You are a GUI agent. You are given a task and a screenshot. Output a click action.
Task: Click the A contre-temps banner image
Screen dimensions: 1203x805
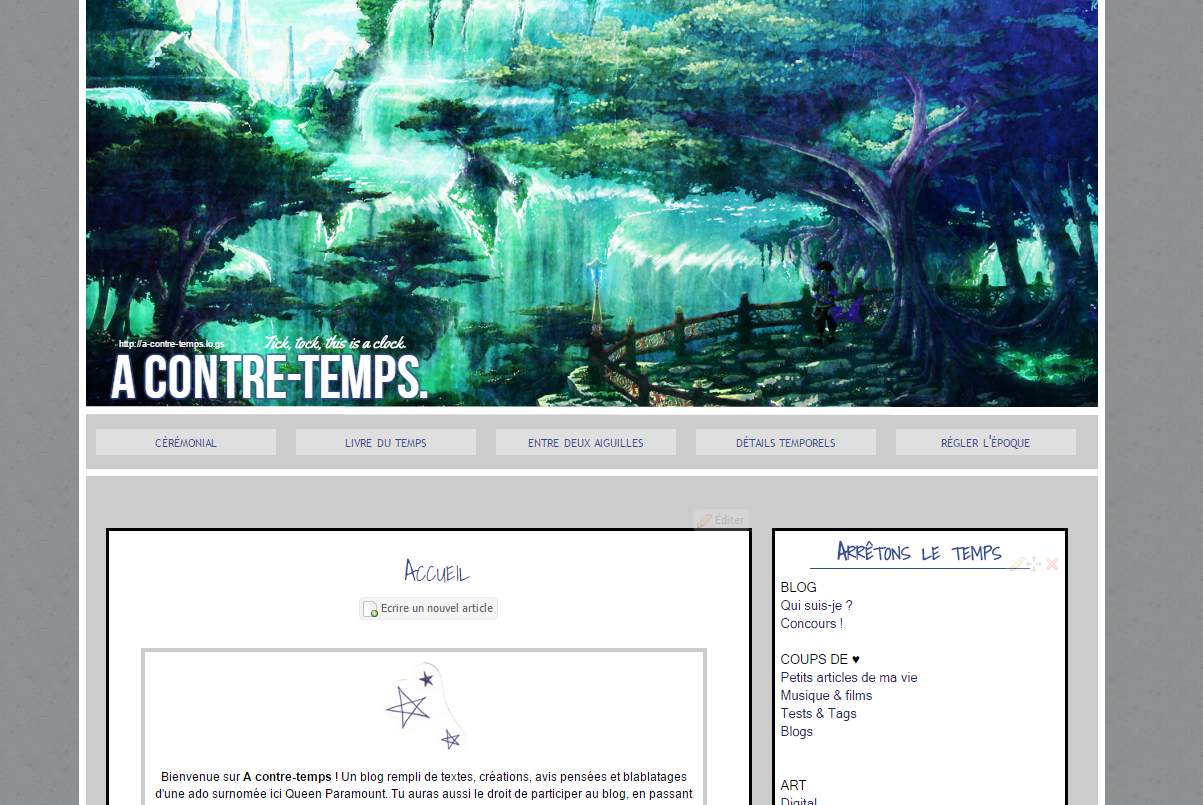[x=592, y=203]
